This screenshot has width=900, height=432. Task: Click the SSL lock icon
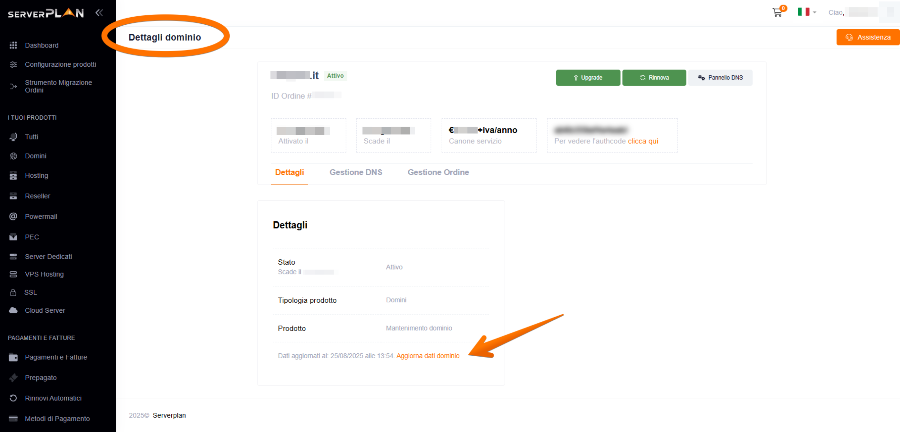[x=13, y=292]
